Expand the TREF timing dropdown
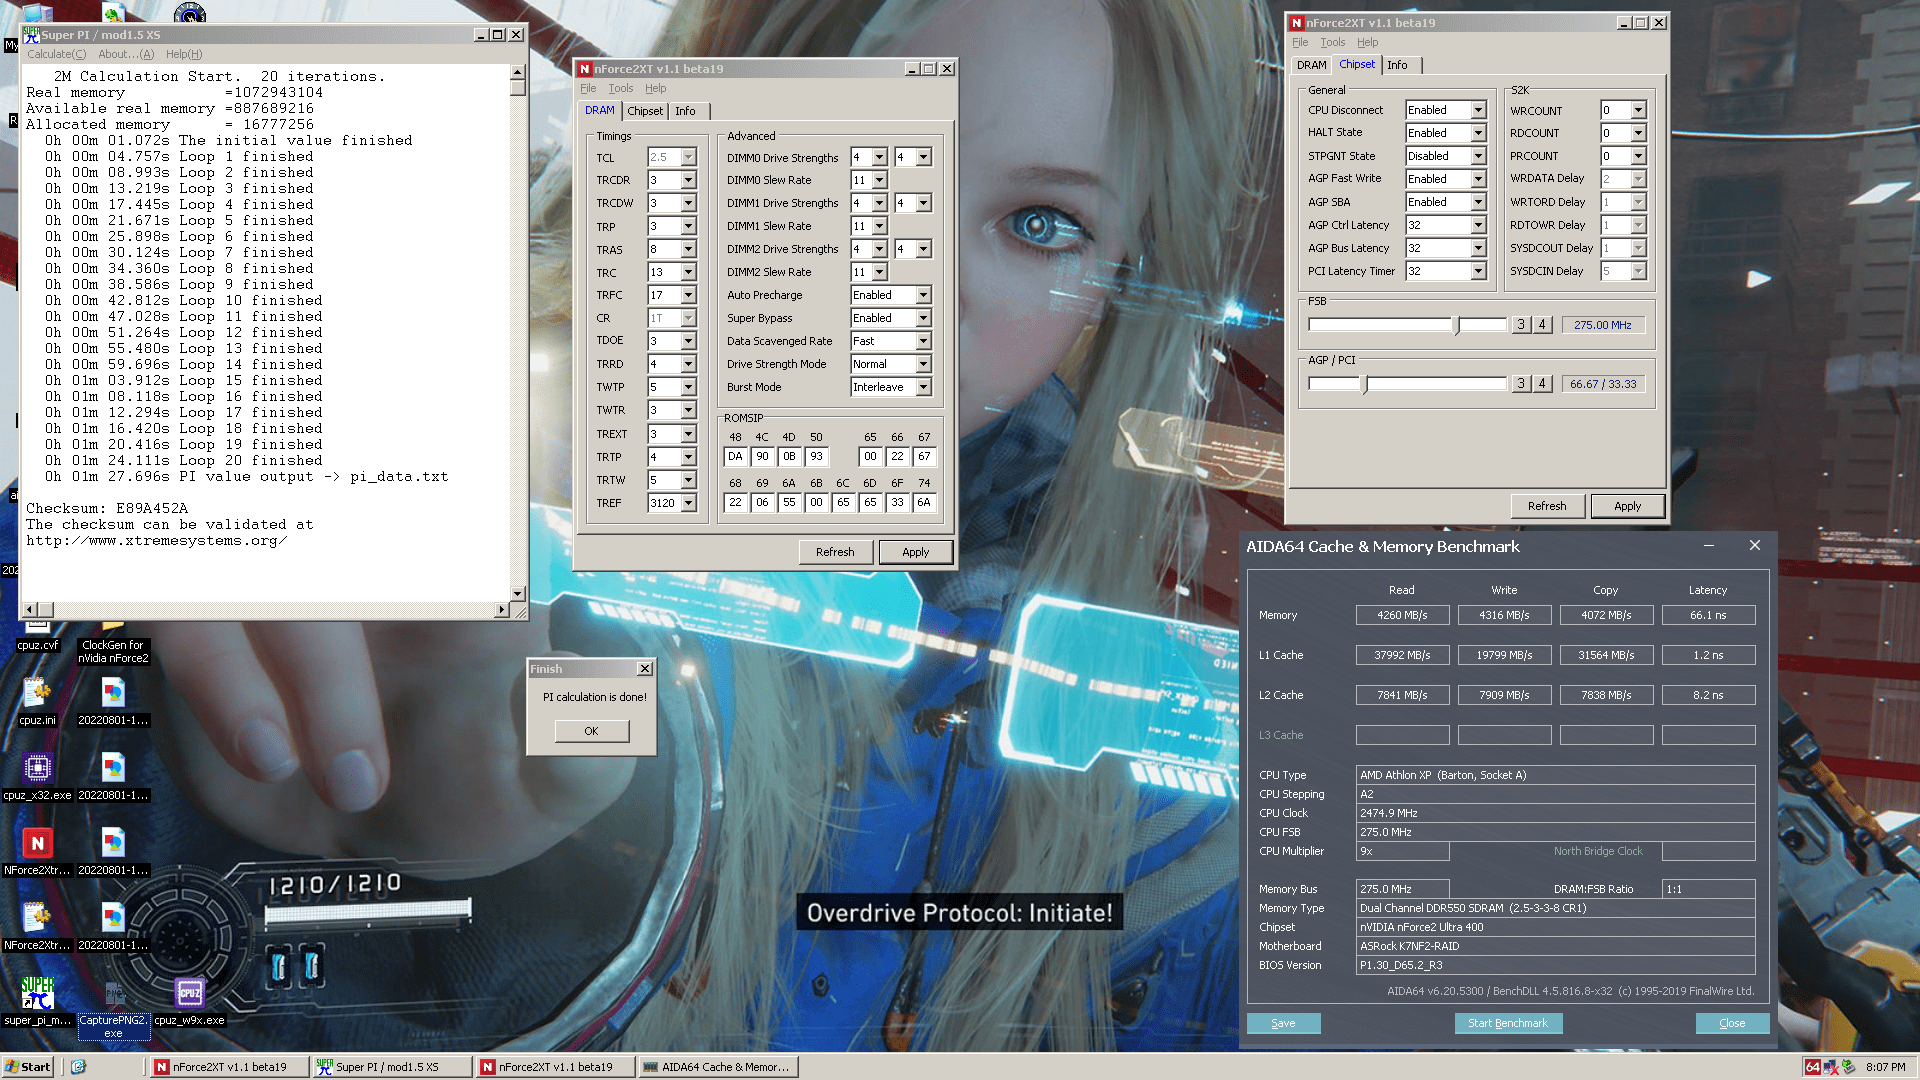The height and width of the screenshot is (1080, 1920). (x=688, y=504)
